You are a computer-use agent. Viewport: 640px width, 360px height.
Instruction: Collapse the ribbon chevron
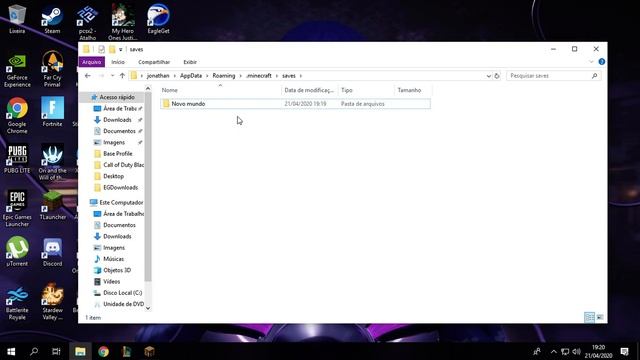[x=591, y=62]
